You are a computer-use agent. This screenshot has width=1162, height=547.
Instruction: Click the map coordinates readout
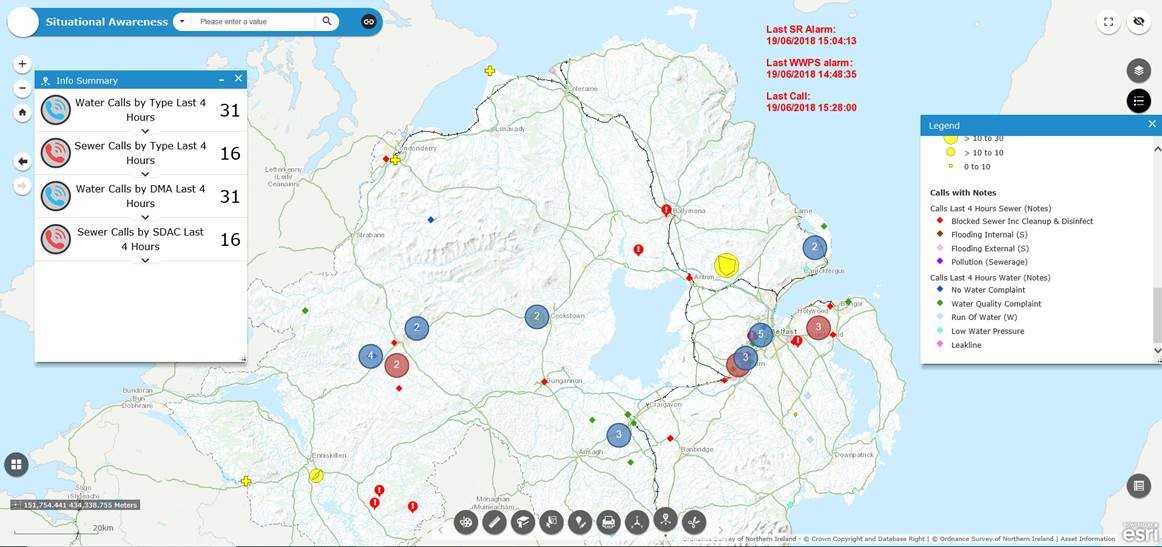click(75, 505)
